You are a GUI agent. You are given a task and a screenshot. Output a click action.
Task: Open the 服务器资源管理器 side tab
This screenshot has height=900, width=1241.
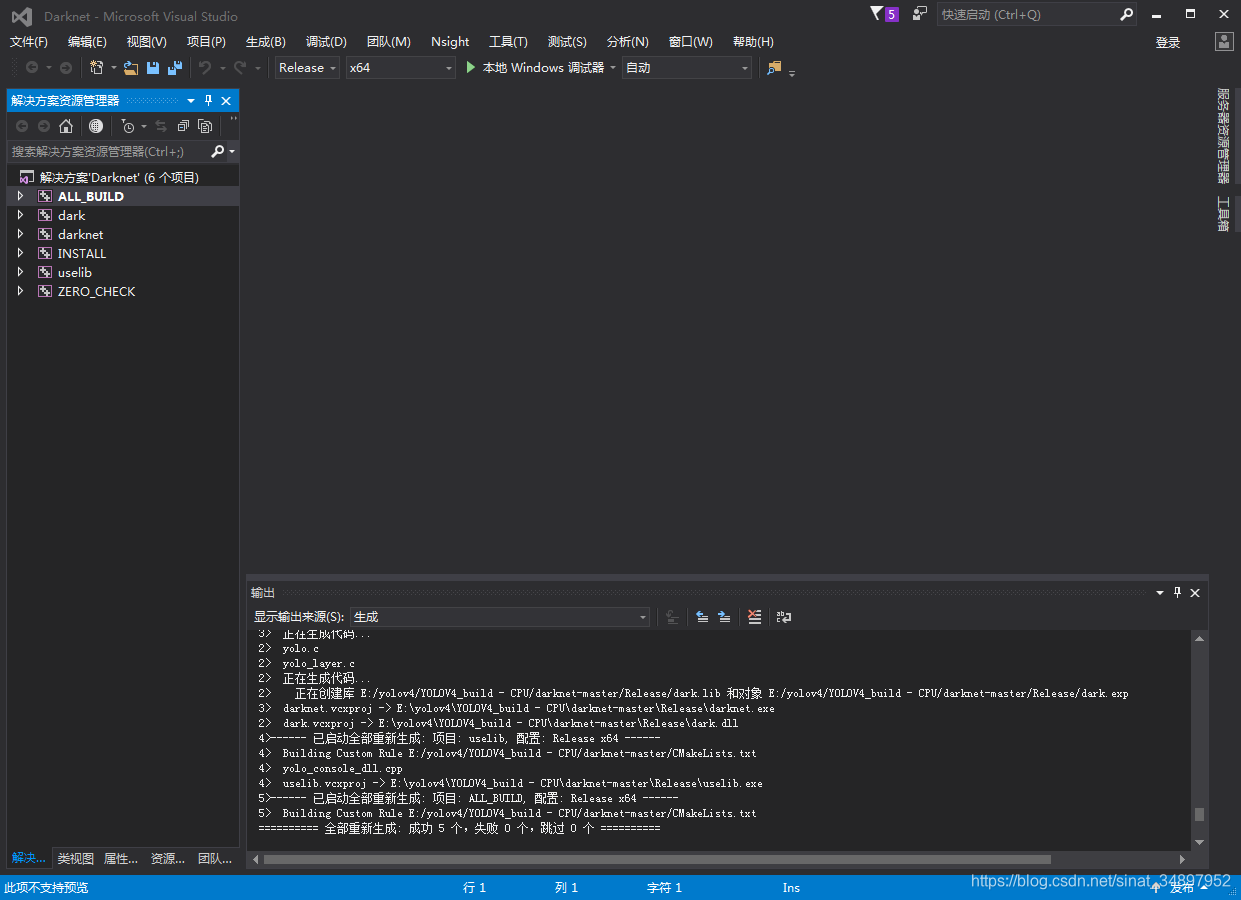click(x=1223, y=136)
